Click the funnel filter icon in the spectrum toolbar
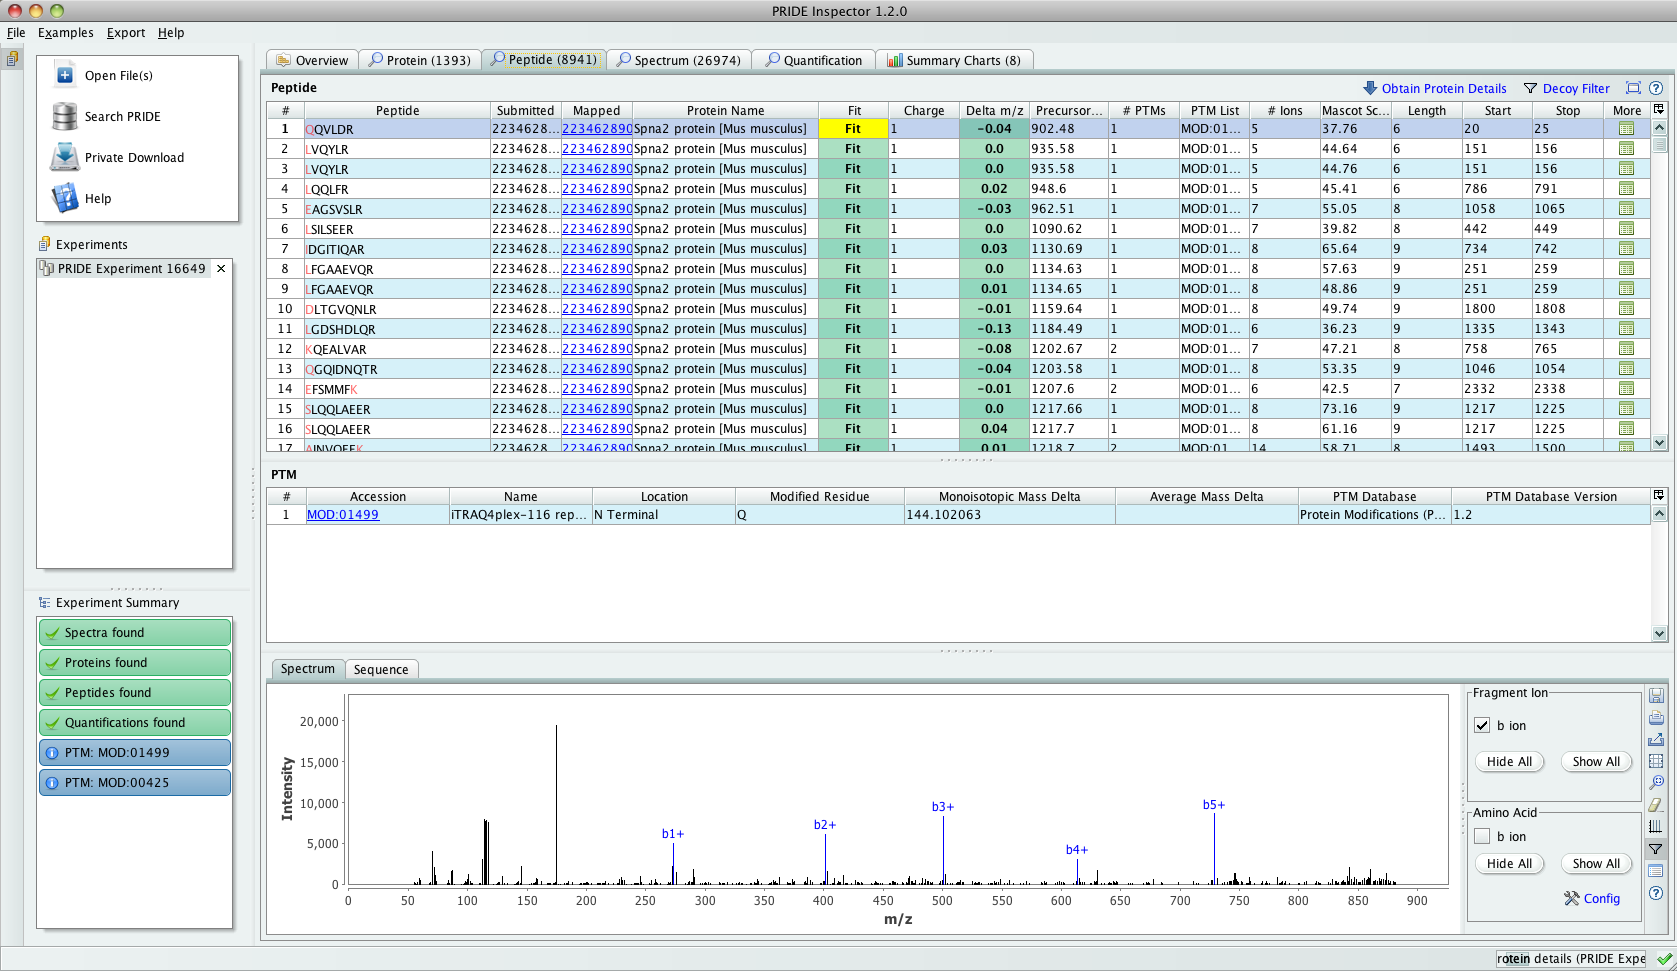The height and width of the screenshot is (972, 1677). [x=1656, y=849]
